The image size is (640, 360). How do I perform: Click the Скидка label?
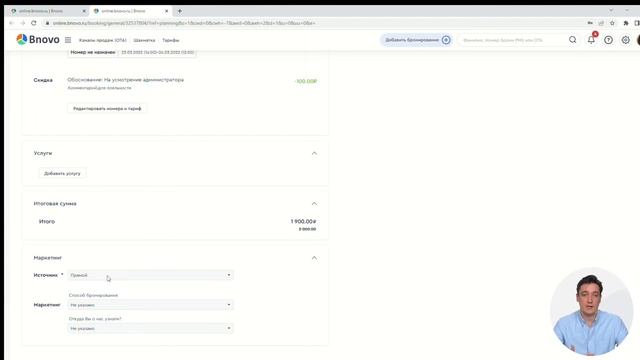[43, 80]
